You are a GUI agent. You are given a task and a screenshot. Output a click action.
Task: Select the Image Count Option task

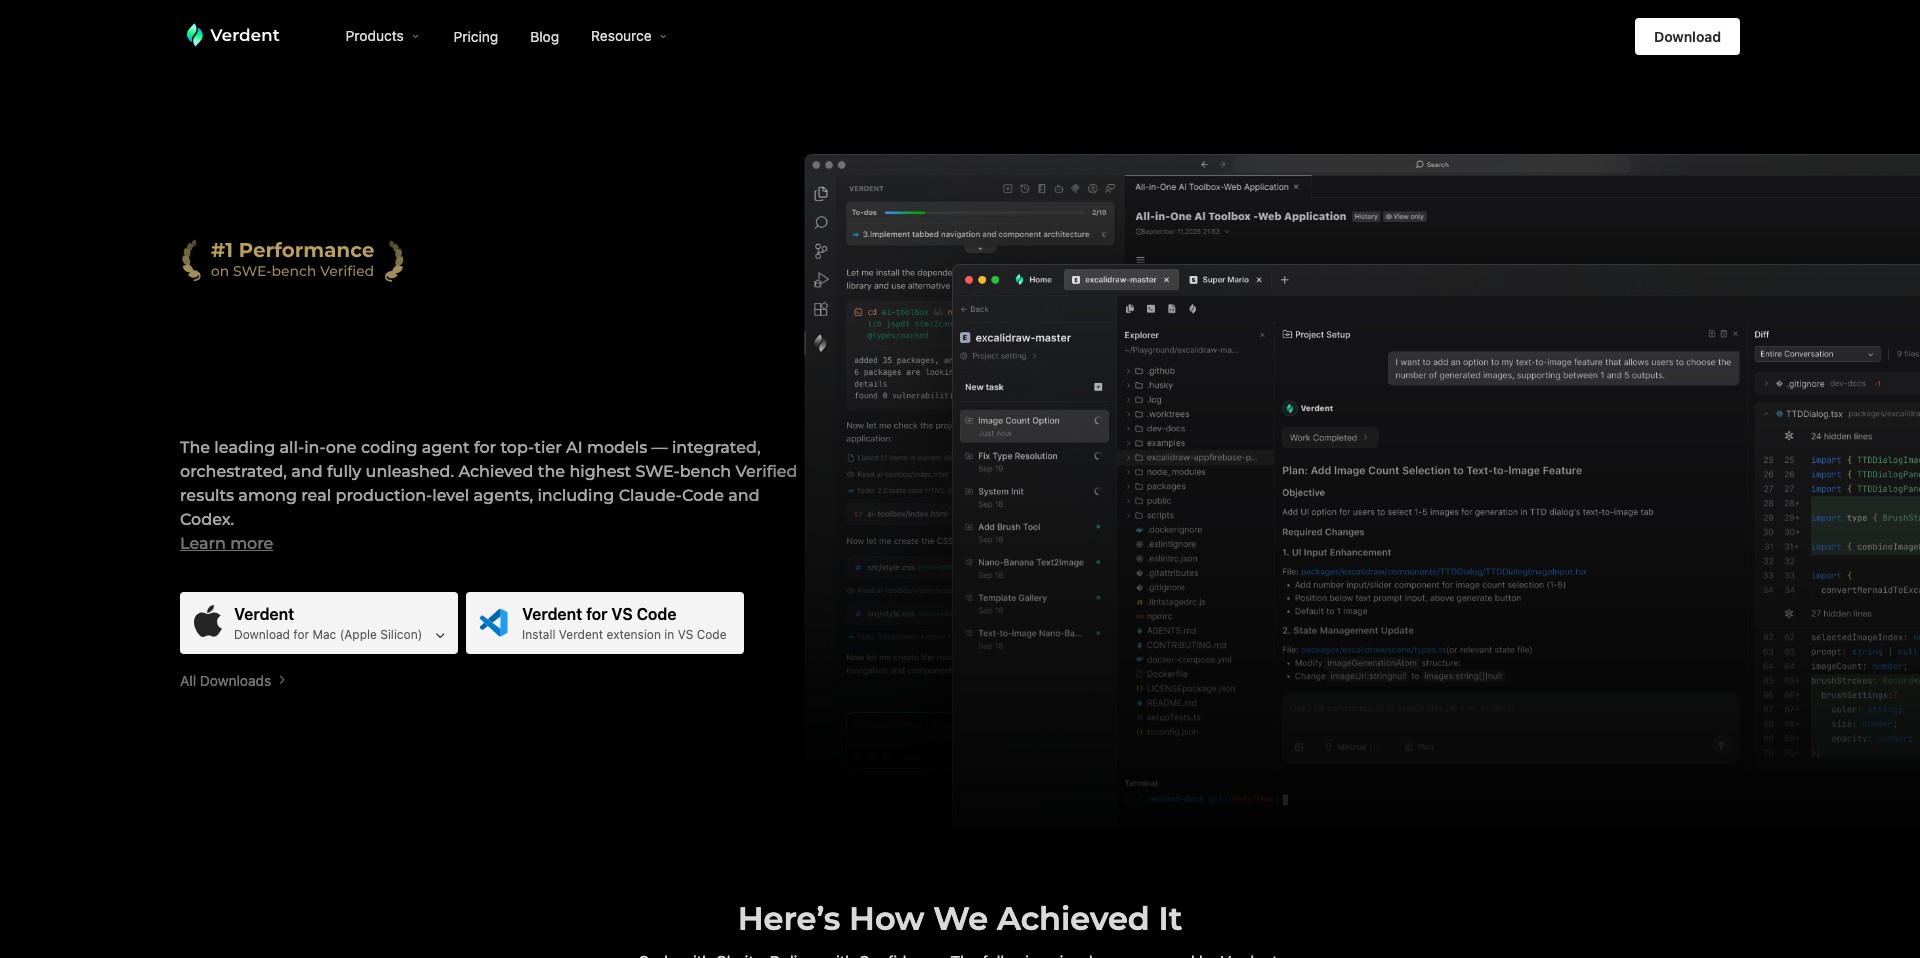(1034, 426)
